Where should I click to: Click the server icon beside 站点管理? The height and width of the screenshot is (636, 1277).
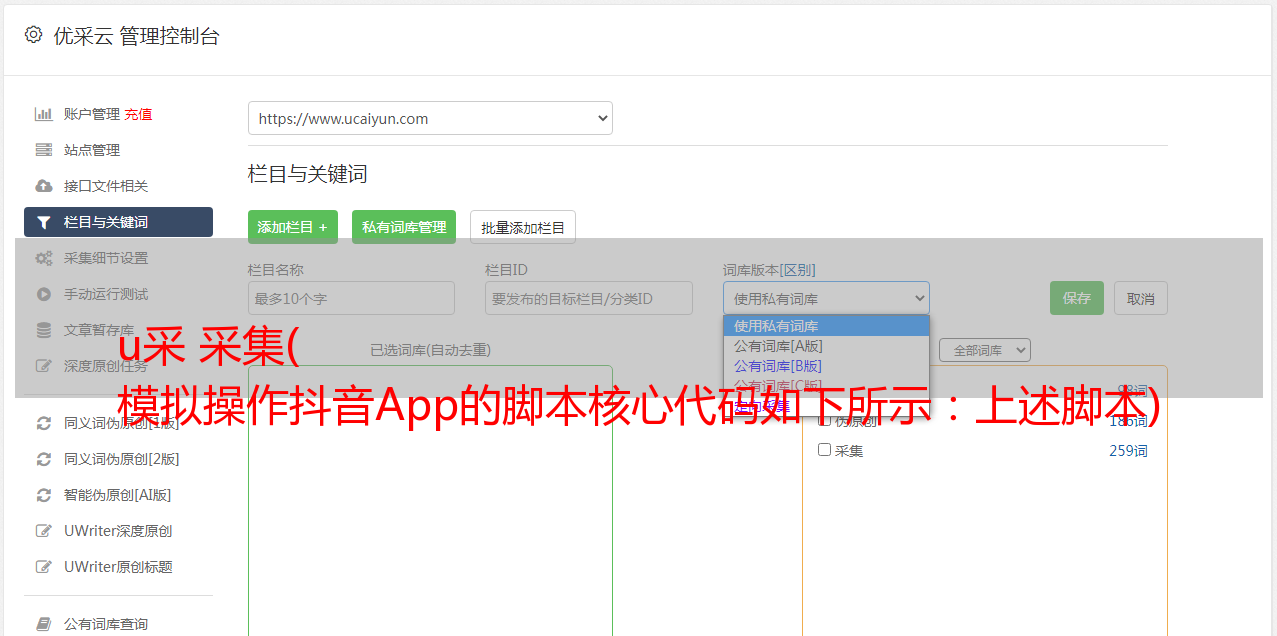click(43, 150)
